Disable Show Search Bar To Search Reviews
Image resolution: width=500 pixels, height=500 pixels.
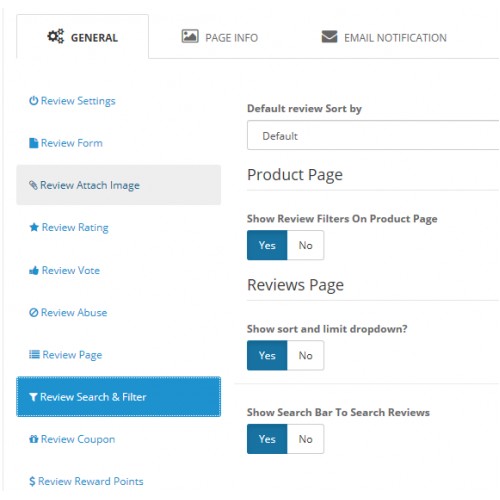point(305,439)
